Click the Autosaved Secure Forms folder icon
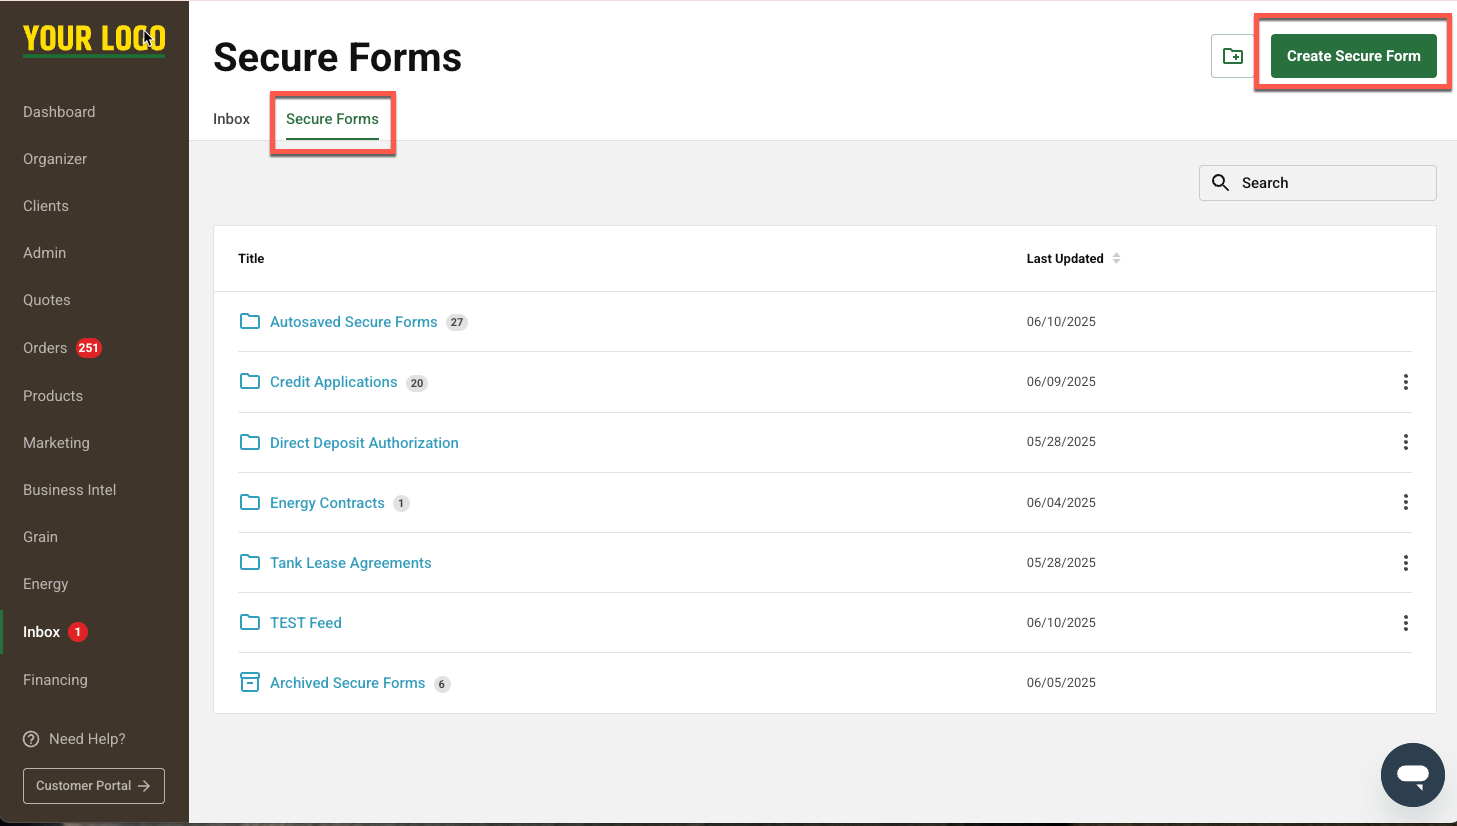1457x826 pixels. click(x=250, y=321)
